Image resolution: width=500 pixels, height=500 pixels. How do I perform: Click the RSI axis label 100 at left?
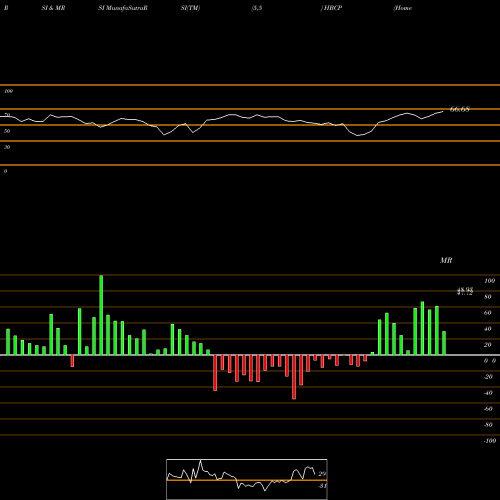[x=8, y=91]
